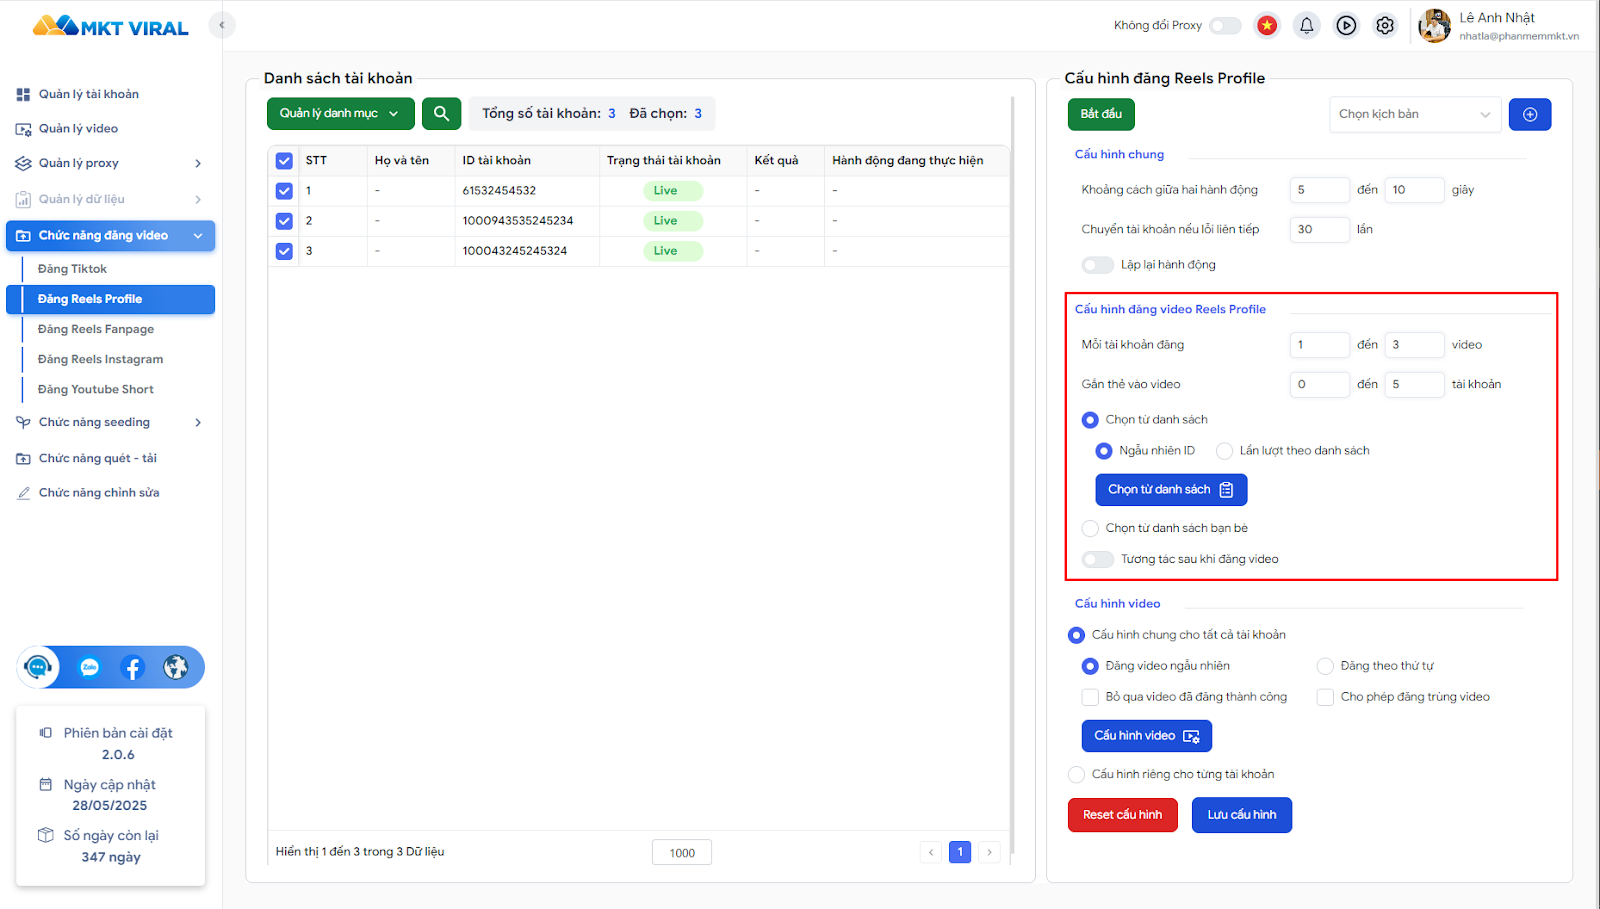Viewport: 1600px width, 909px height.
Task: Click the MKT VIRAL logo
Action: [110, 26]
